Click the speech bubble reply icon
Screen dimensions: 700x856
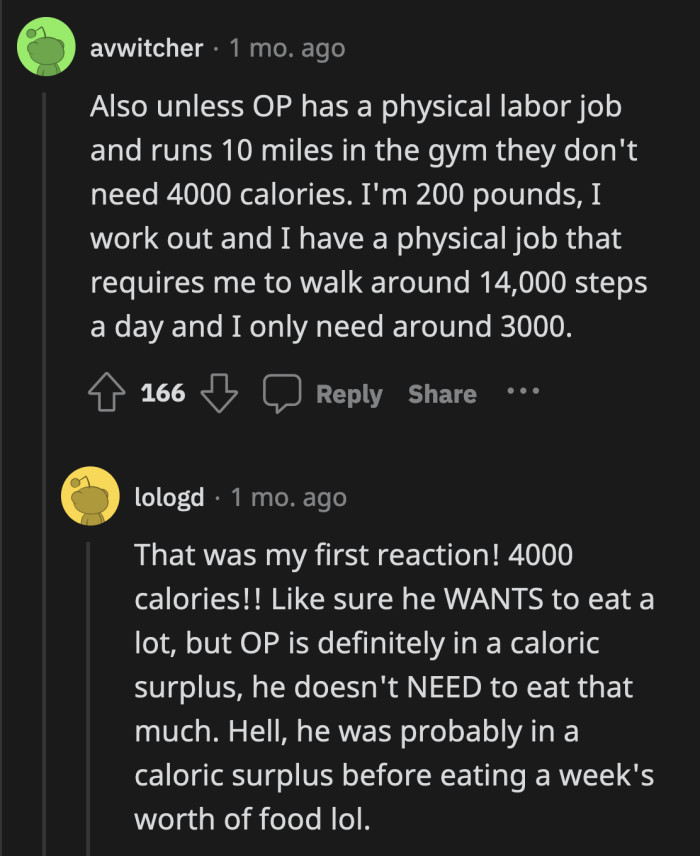[281, 393]
